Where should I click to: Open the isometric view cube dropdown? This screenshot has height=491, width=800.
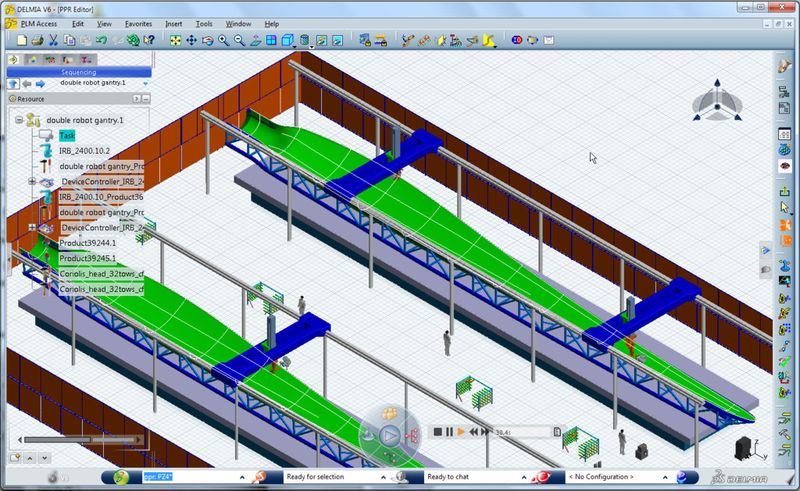(295, 47)
